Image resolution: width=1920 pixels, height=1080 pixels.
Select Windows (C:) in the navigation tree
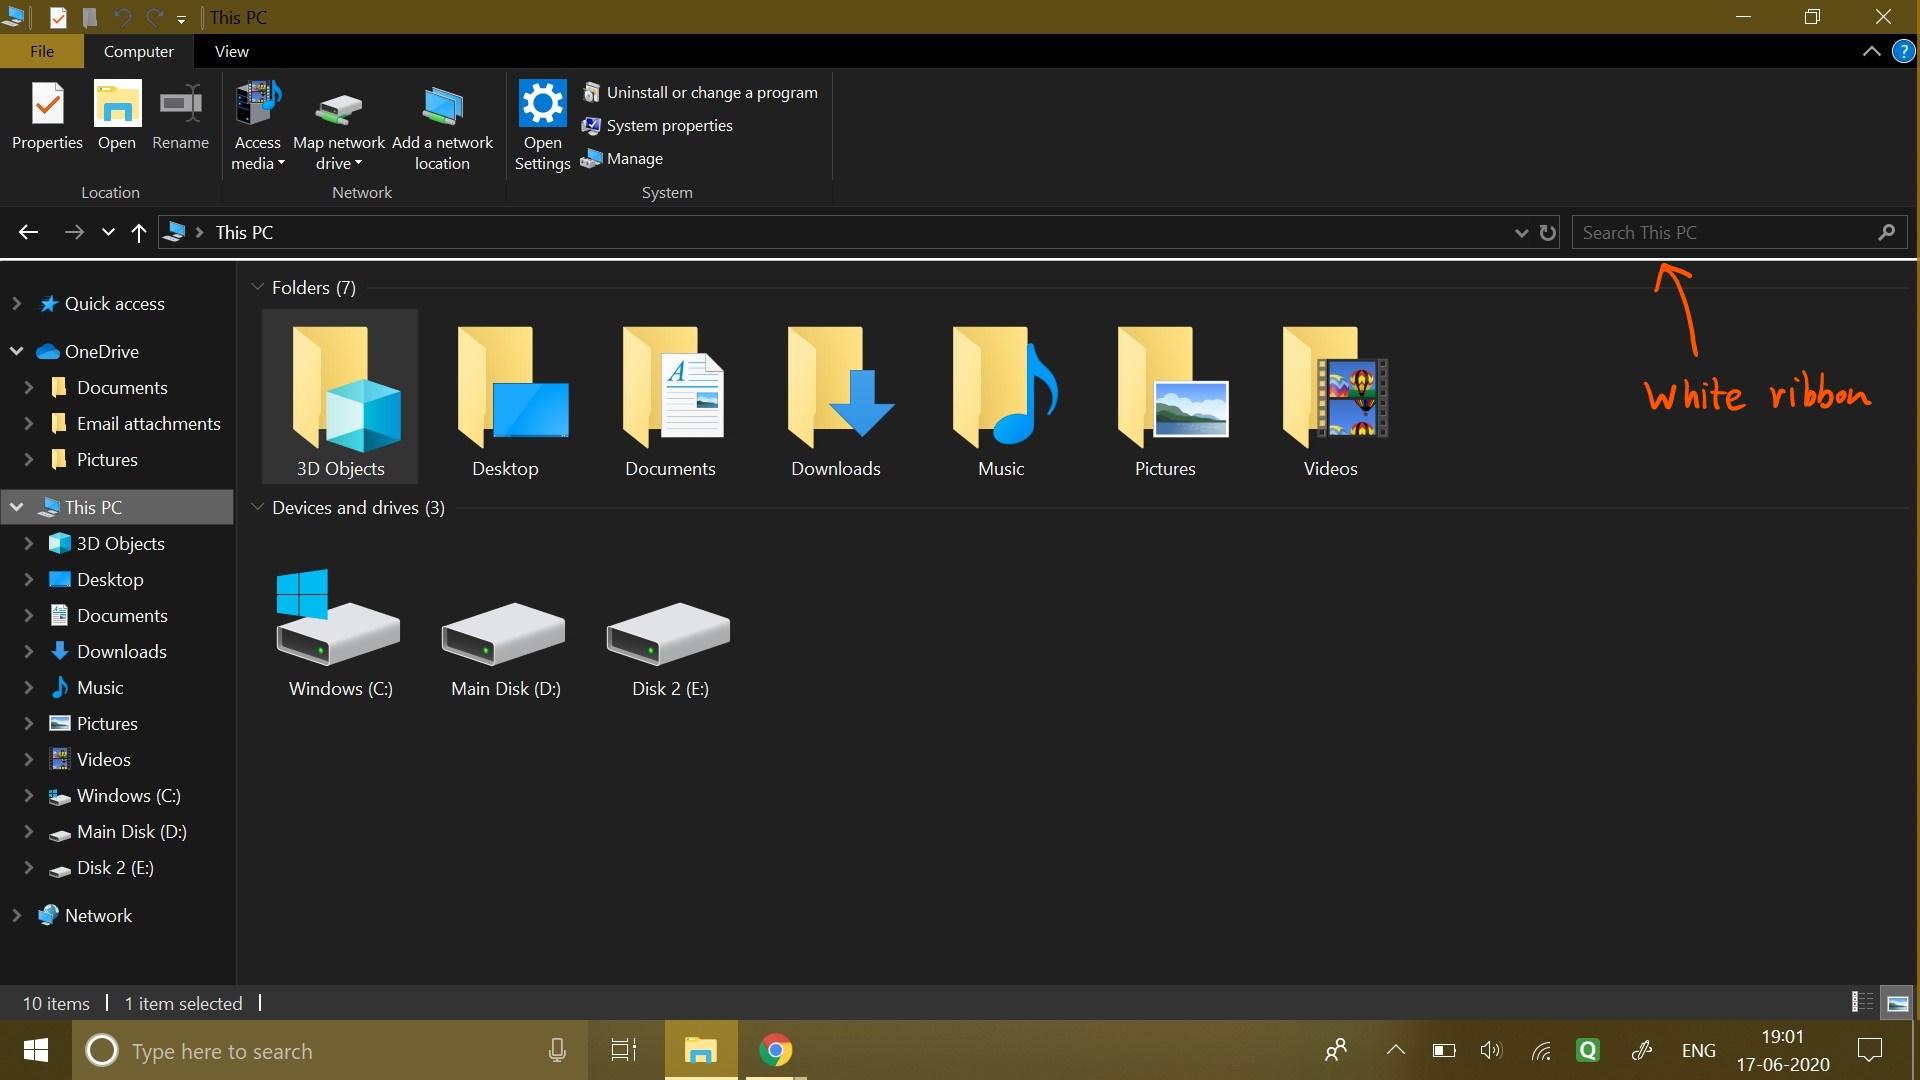pyautogui.click(x=115, y=795)
